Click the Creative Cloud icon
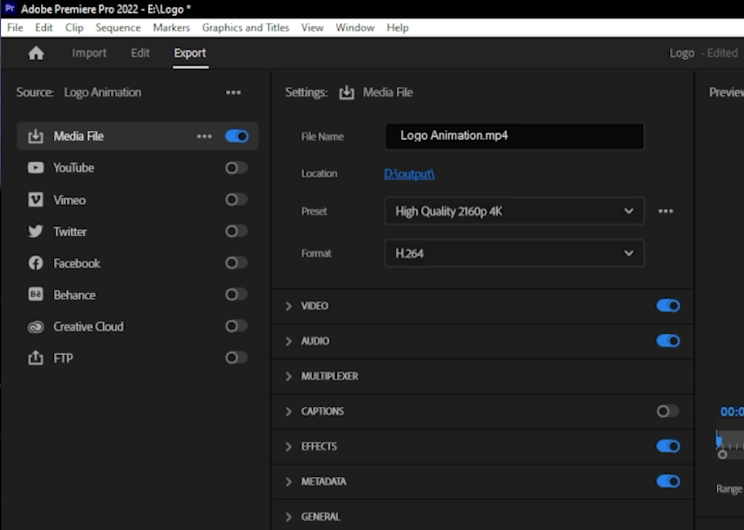This screenshot has width=744, height=530. click(x=36, y=327)
